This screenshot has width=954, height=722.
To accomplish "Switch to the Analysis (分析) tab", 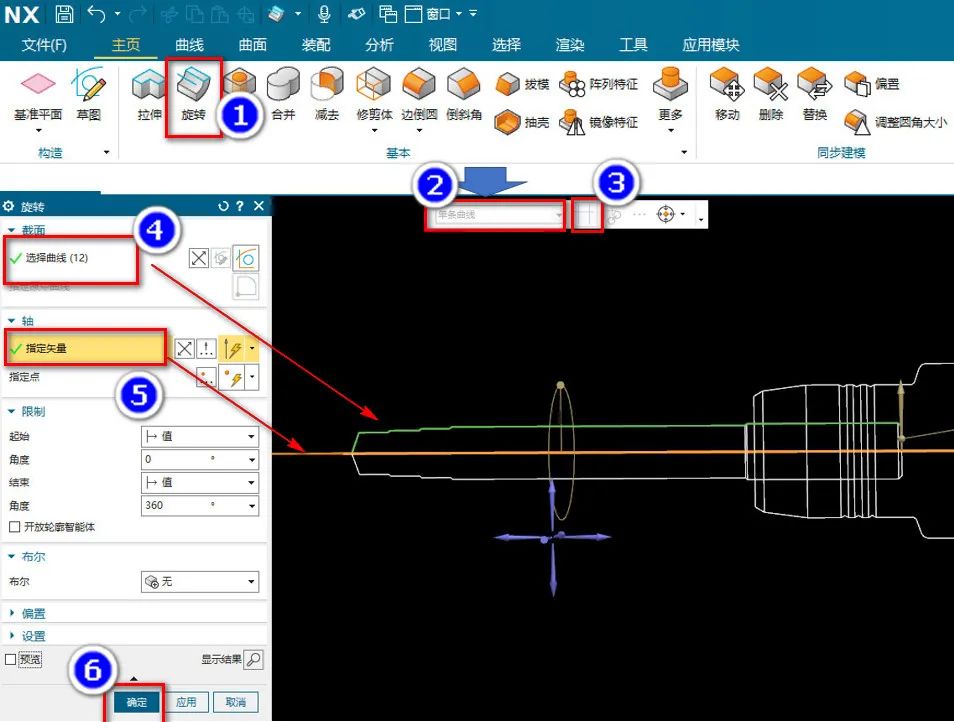I will 379,44.
